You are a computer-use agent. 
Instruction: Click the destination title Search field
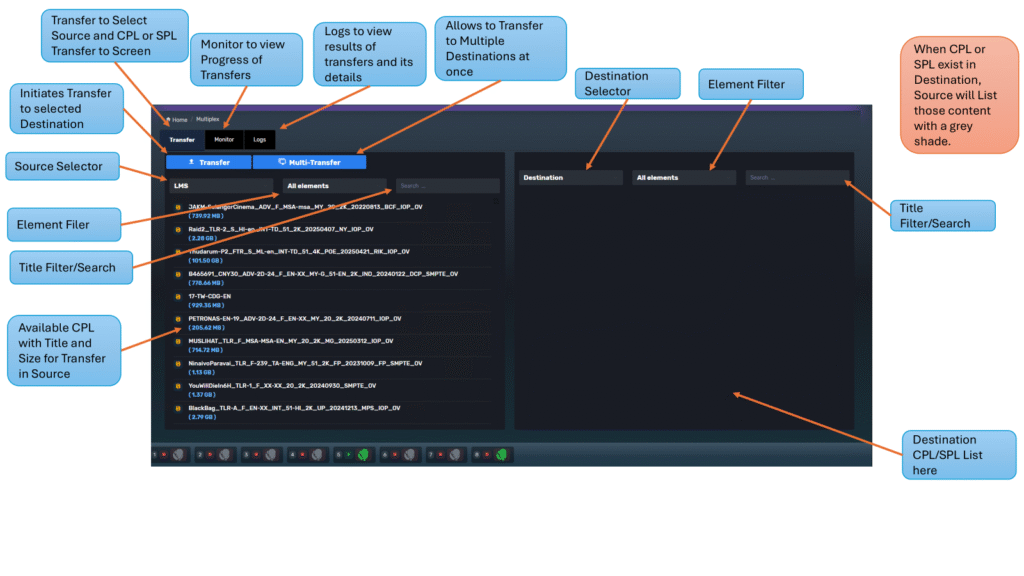(x=797, y=178)
